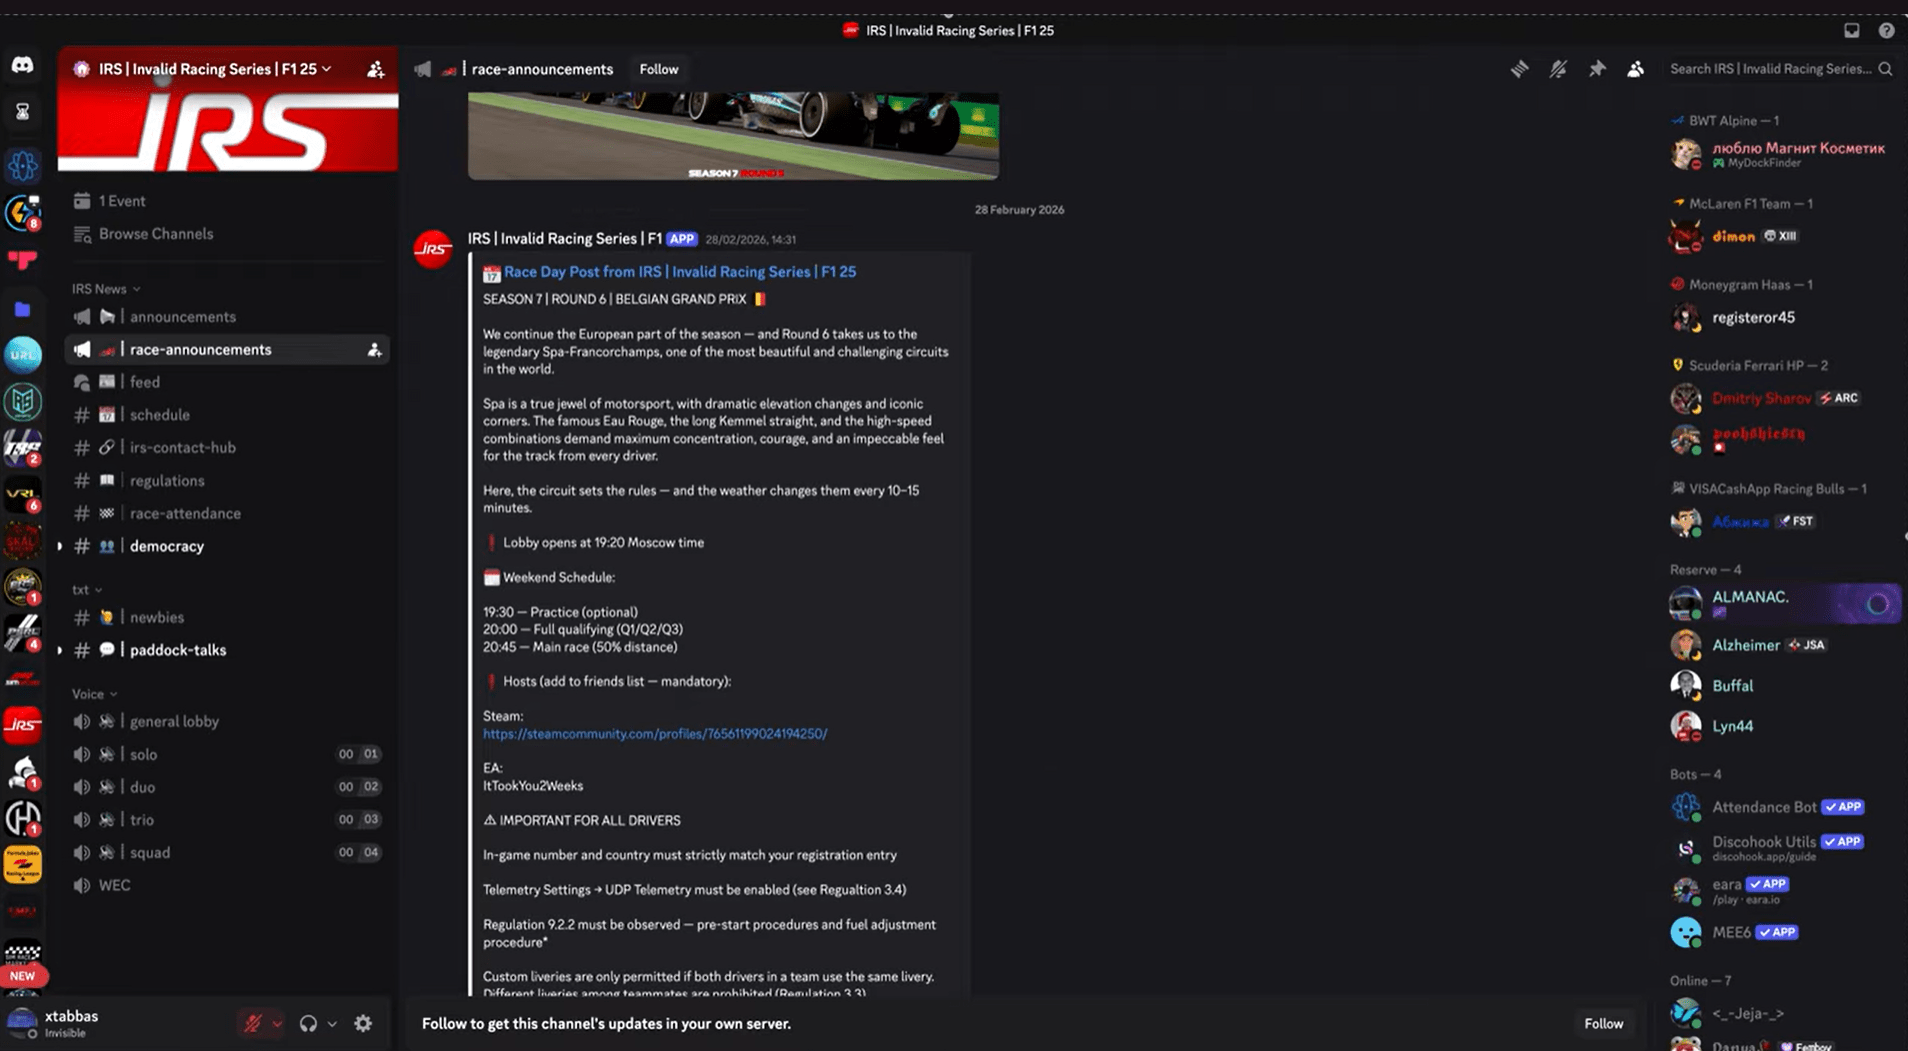
Task: Open notification settings bell icon
Action: [1558, 69]
